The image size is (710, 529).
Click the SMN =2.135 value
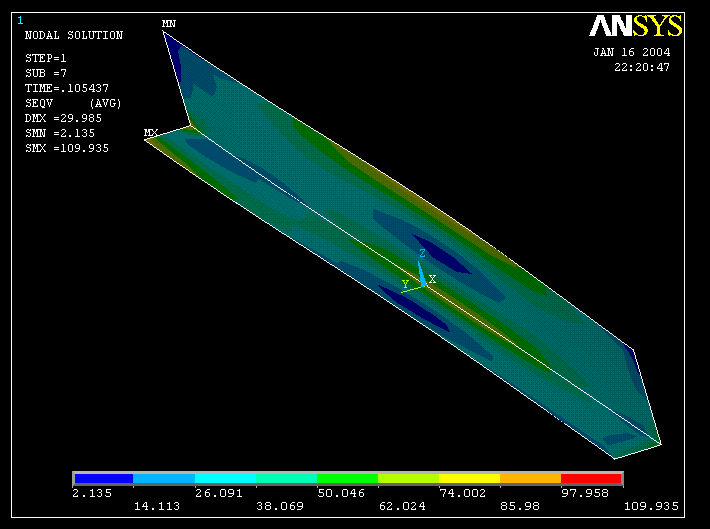[60, 133]
